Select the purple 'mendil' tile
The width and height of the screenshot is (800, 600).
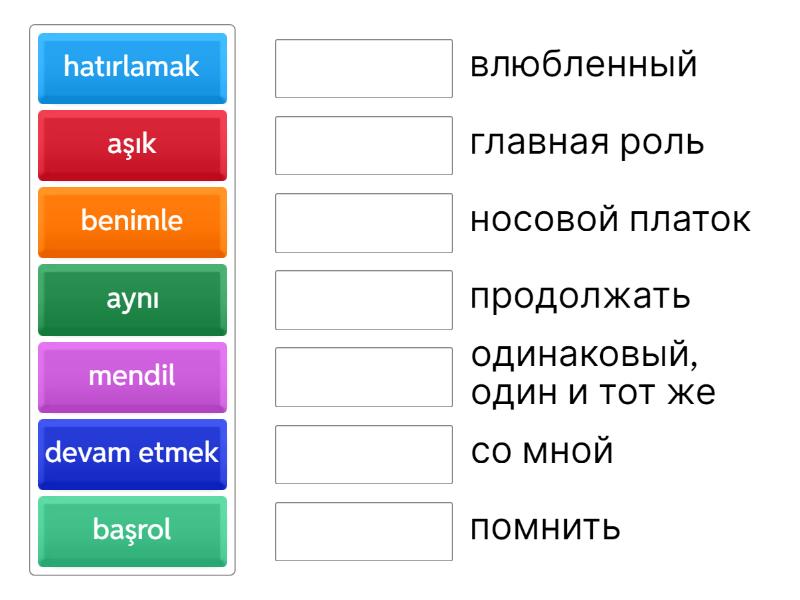point(132,376)
